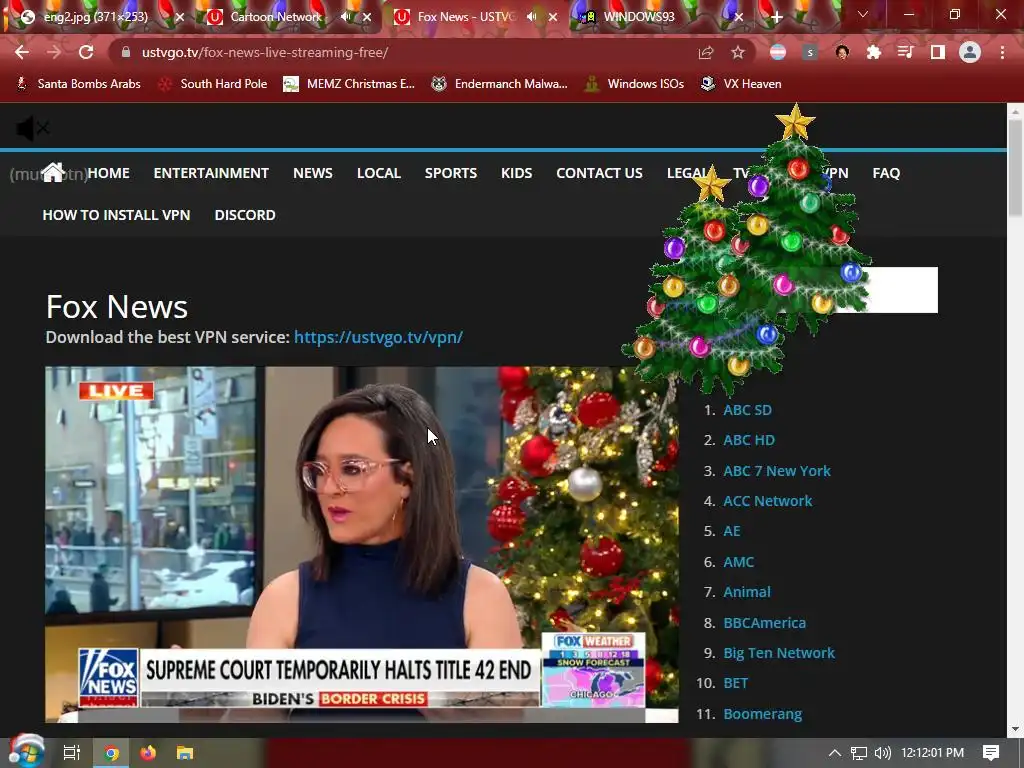Open the South Hard Pole bookmark
Screen dimensions: 1024x768
(213, 84)
